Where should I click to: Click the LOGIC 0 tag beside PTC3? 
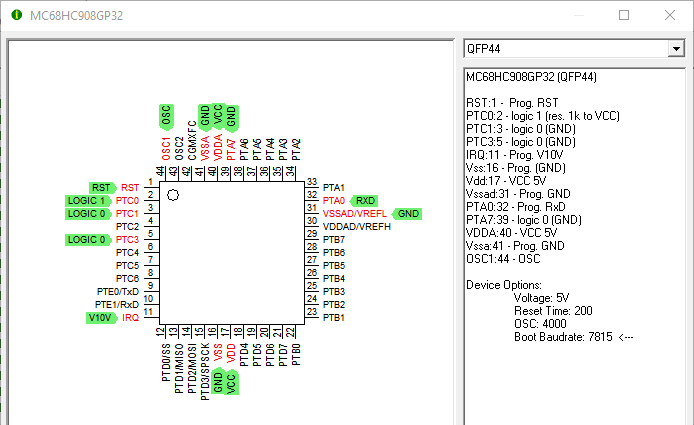[x=88, y=240]
